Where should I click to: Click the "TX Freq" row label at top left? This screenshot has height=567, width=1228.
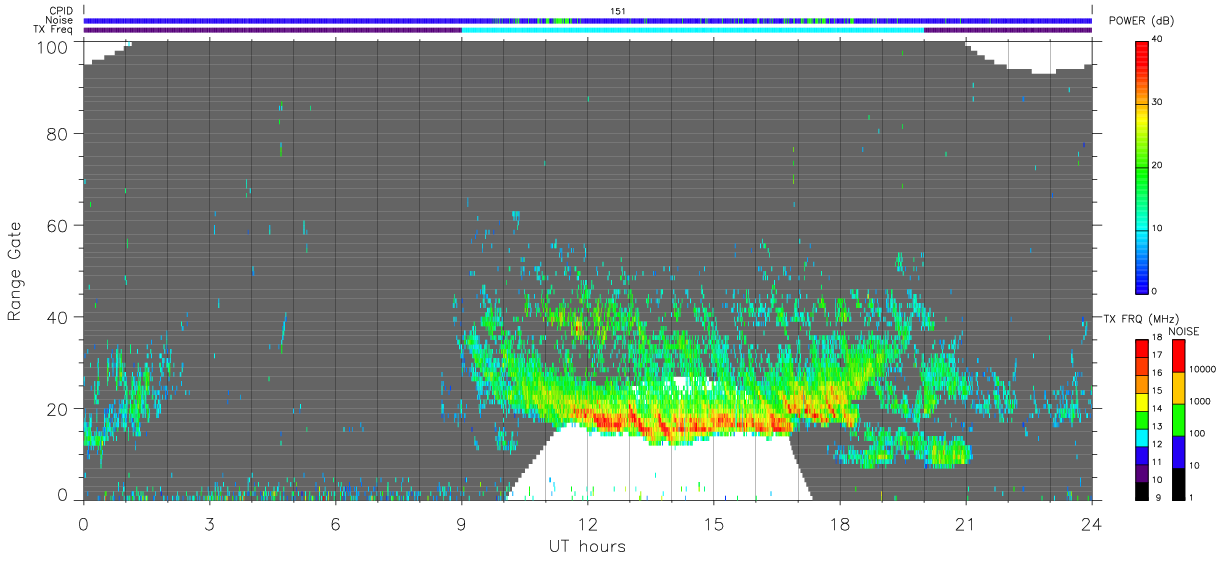(55, 29)
